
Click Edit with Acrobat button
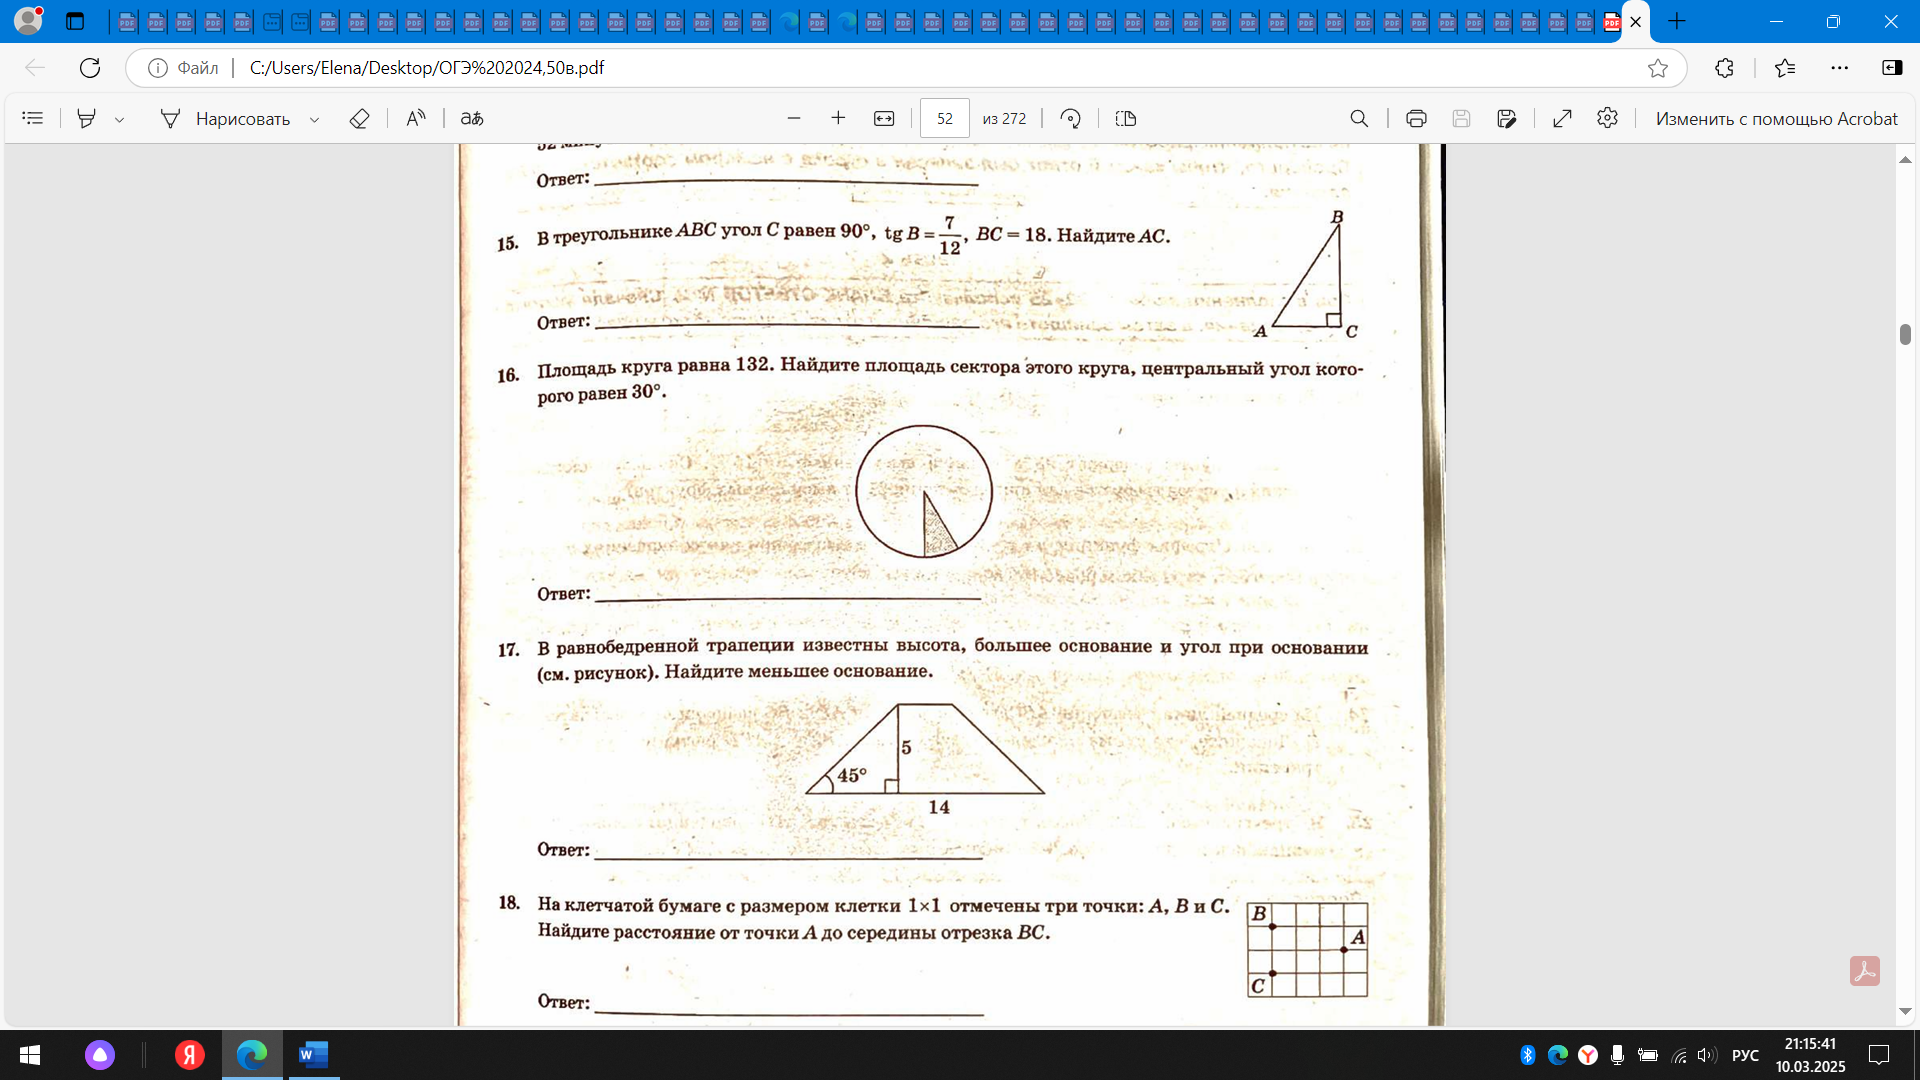point(1776,118)
